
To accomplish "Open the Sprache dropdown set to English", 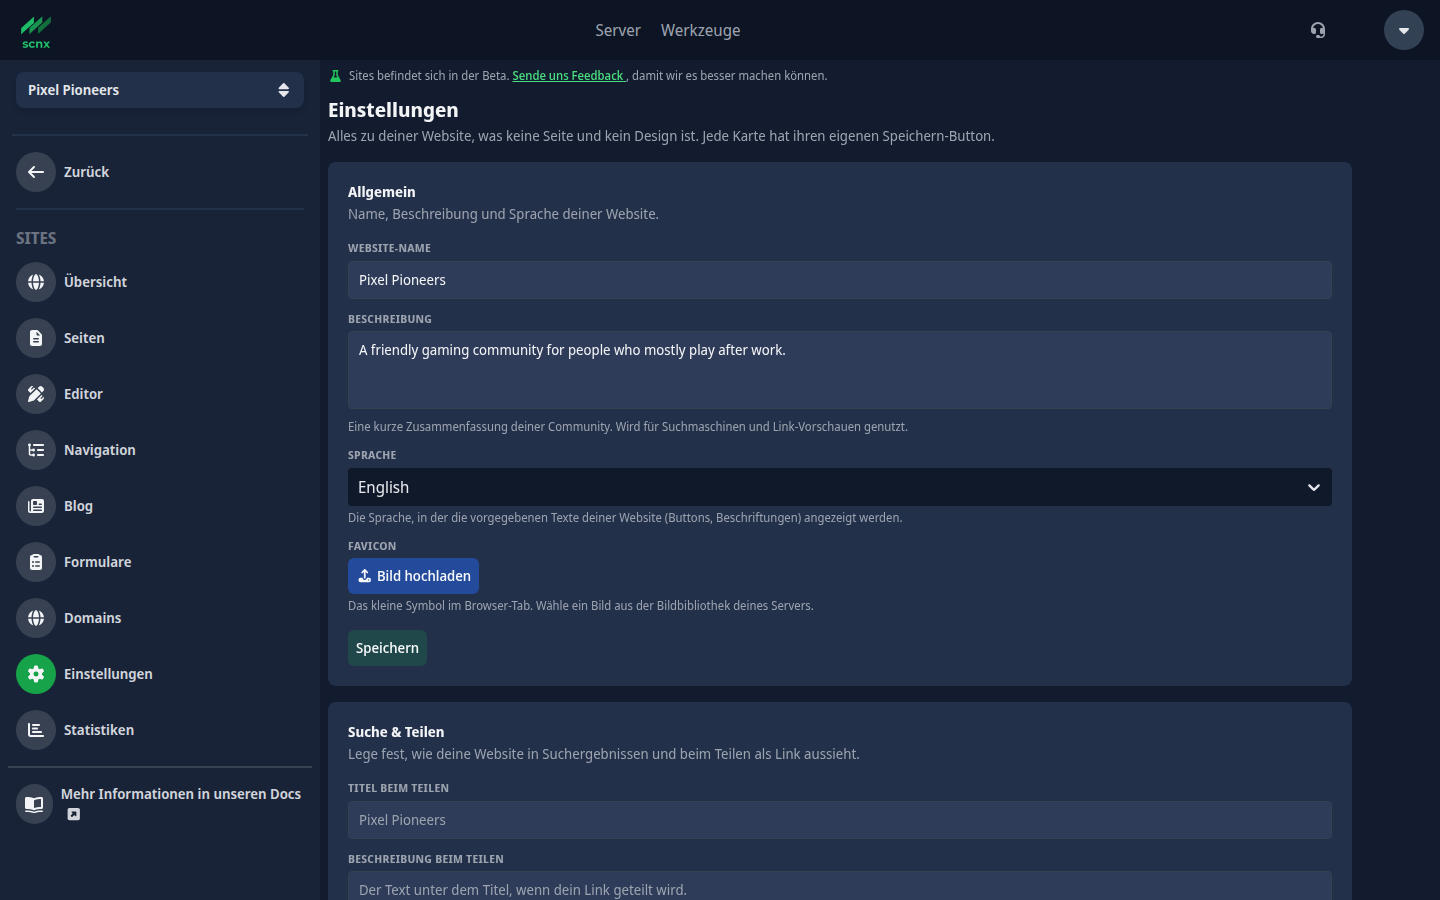I will (840, 487).
